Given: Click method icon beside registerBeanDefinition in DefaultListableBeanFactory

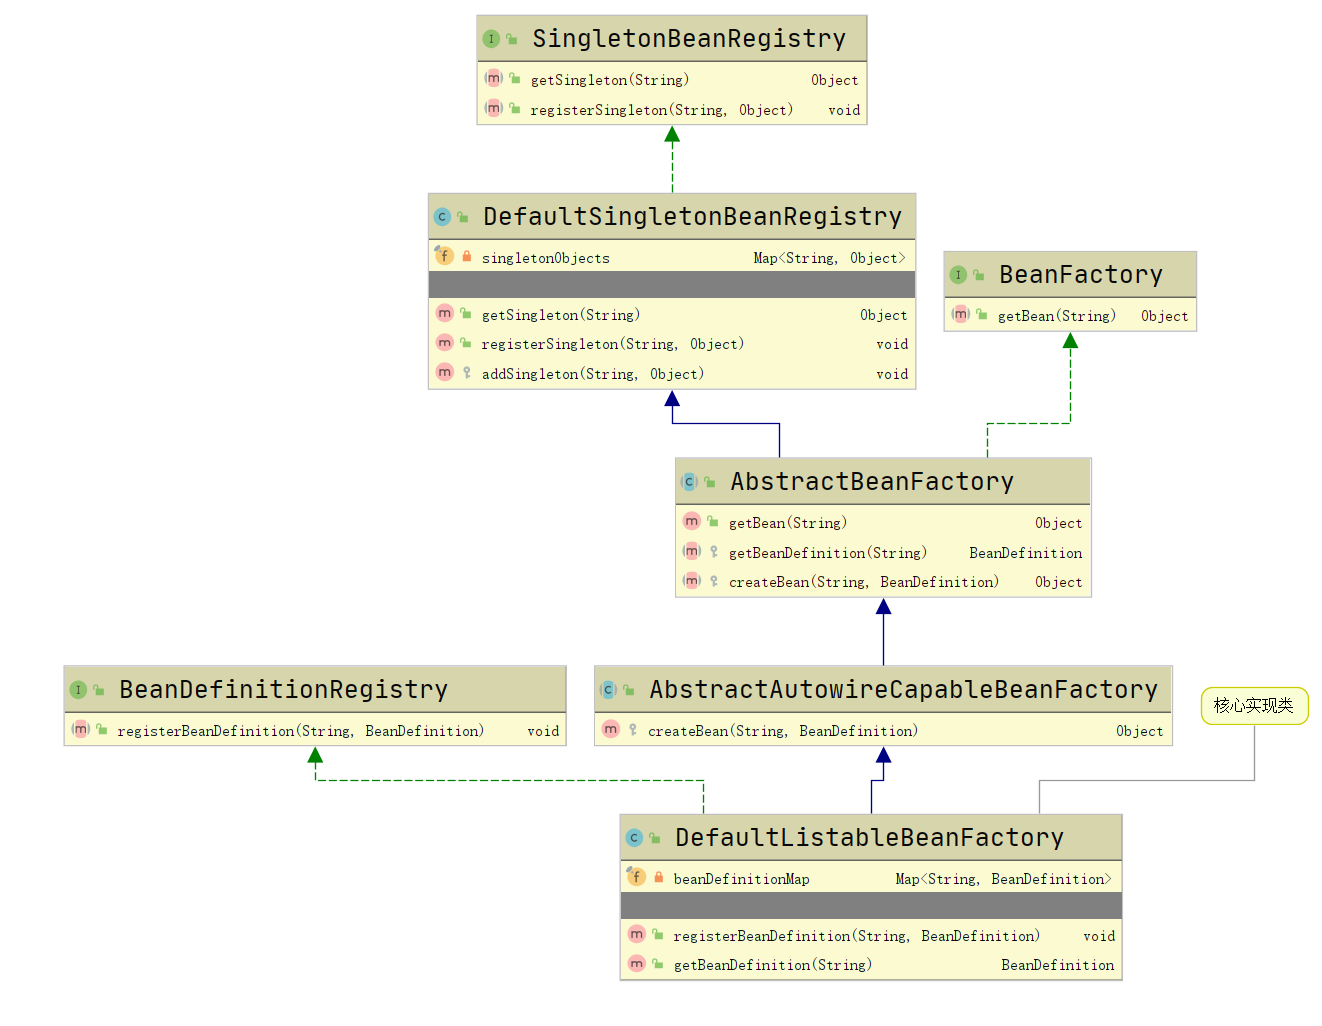Looking at the screenshot, I should [637, 934].
